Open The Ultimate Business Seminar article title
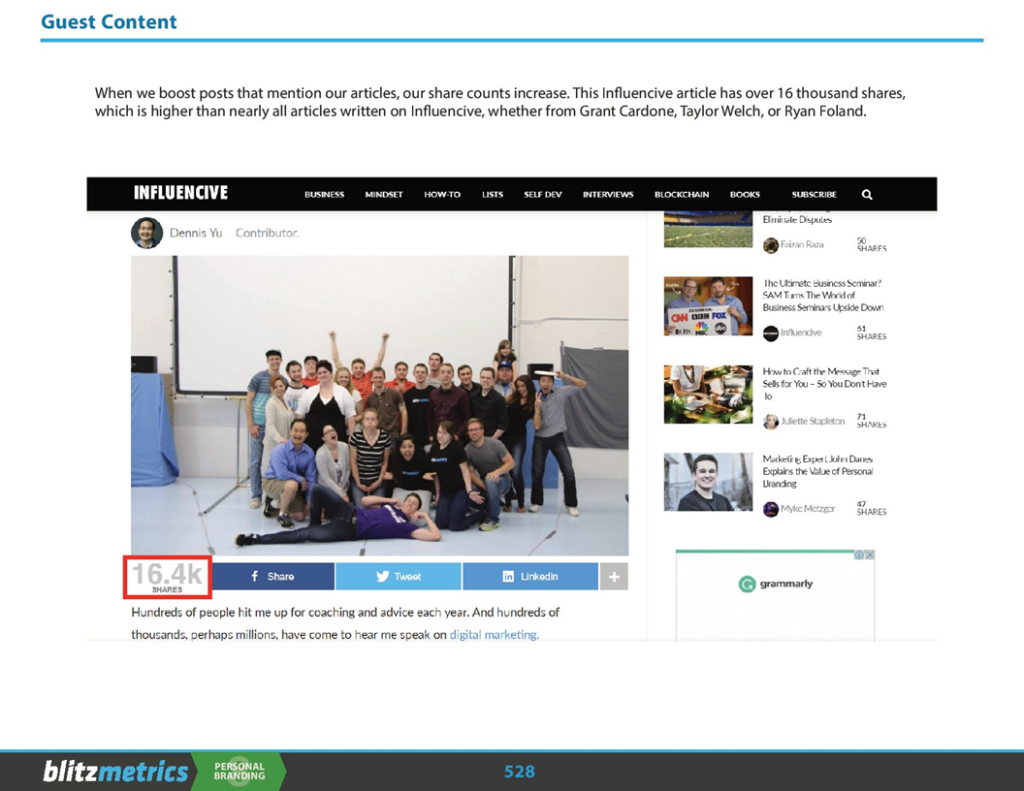1024x791 pixels. (823, 295)
